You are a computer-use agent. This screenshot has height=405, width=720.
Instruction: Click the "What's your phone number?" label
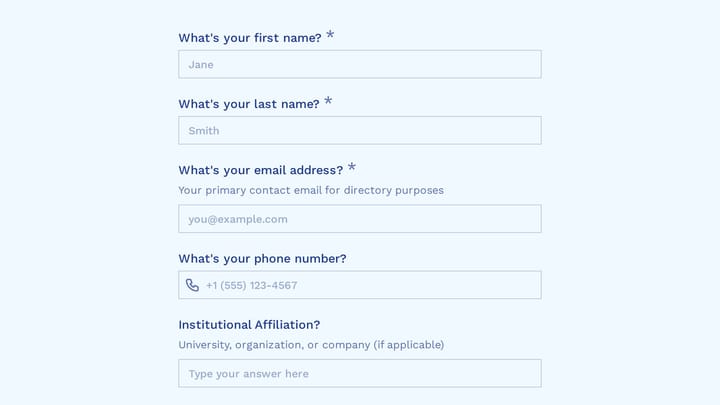[263, 259]
